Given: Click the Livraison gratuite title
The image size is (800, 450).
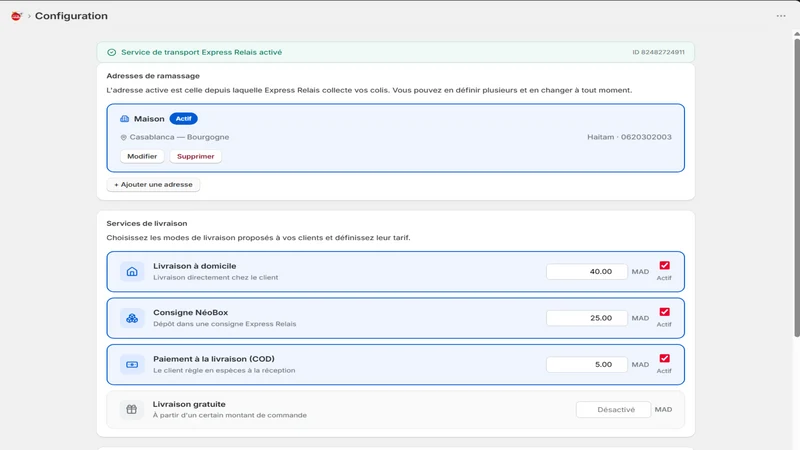Looking at the screenshot, I should click(x=189, y=404).
